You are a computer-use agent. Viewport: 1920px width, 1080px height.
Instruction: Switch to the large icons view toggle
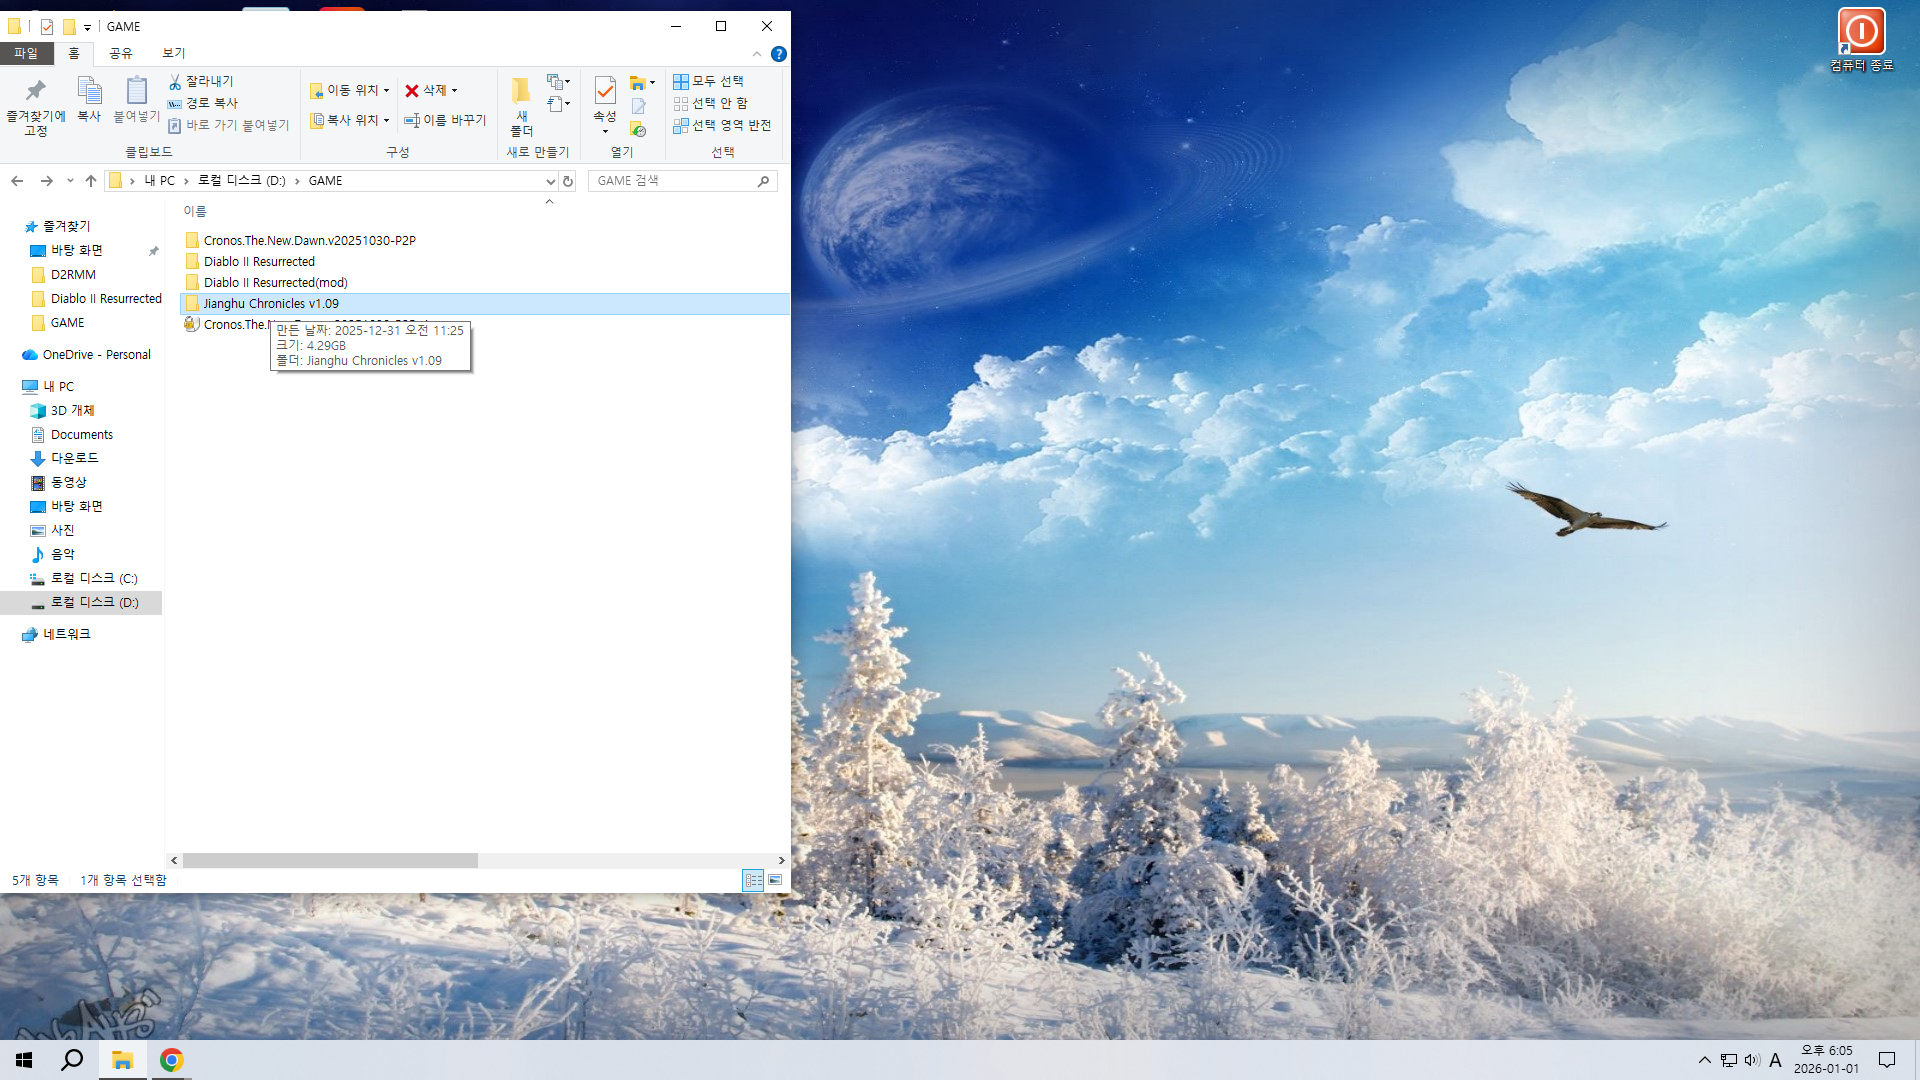(775, 880)
